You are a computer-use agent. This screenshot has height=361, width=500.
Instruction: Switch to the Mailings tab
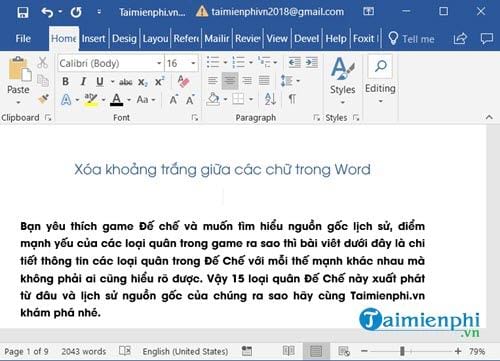click(217, 39)
